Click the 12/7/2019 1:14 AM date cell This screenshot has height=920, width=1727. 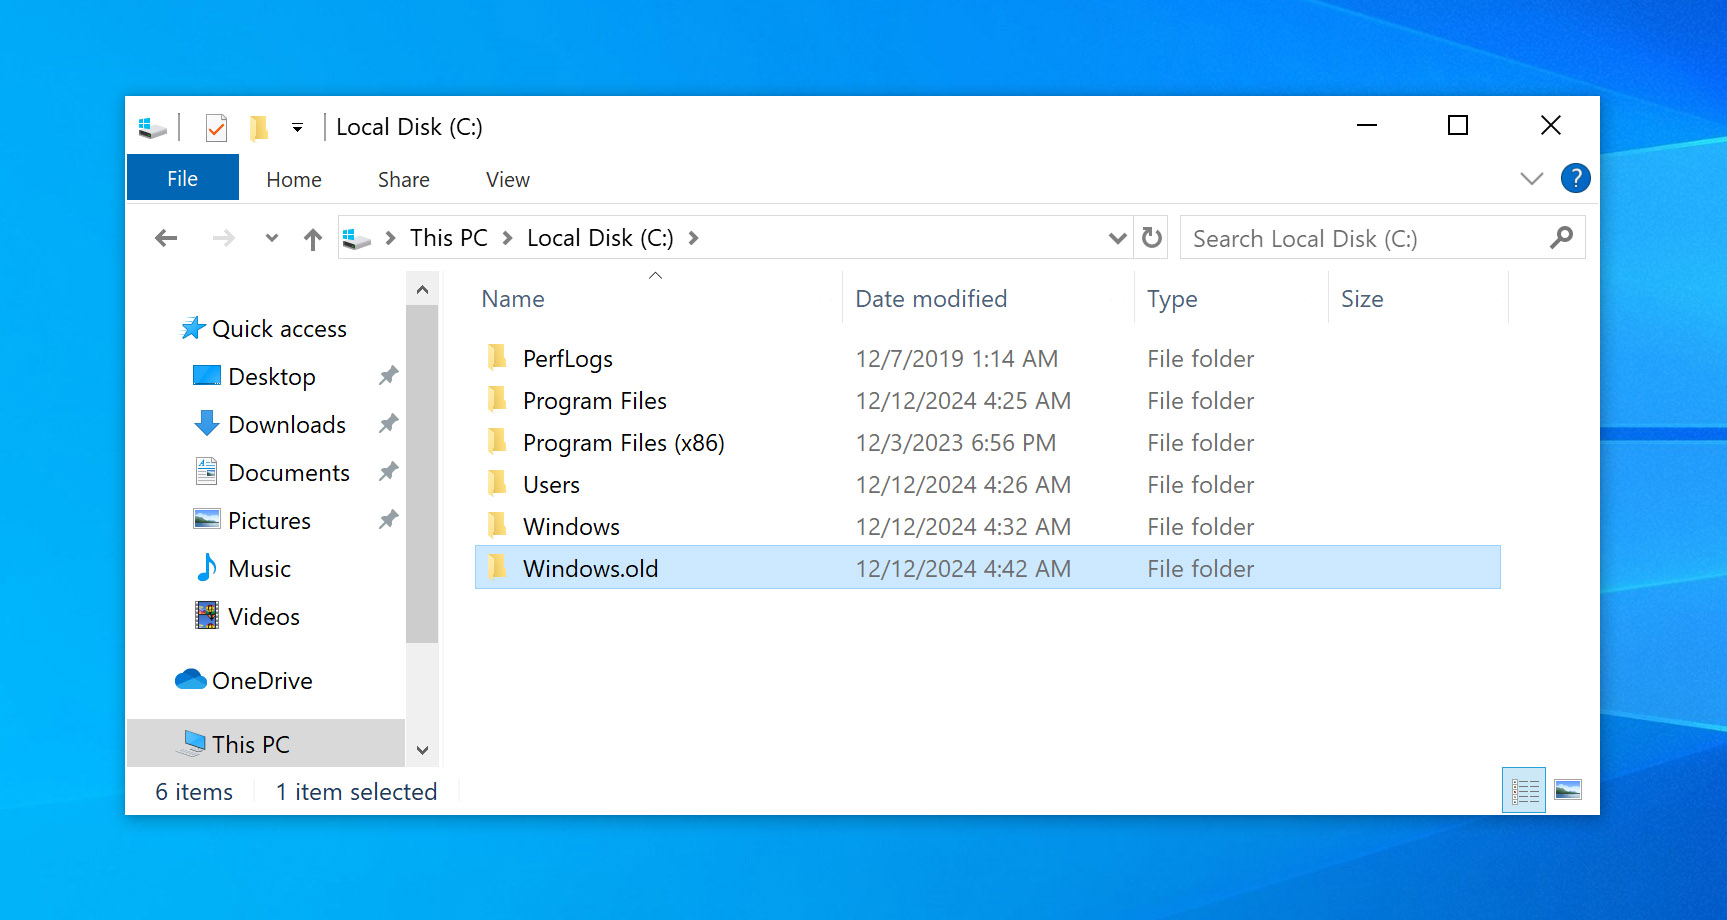(x=957, y=359)
